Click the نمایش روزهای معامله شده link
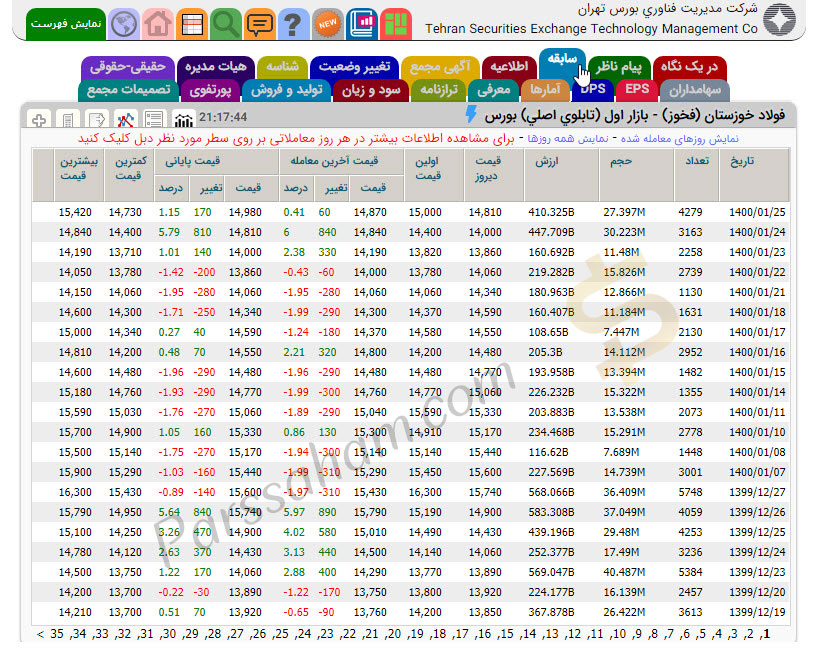Viewport: 818px width, 648px height. (x=680, y=139)
